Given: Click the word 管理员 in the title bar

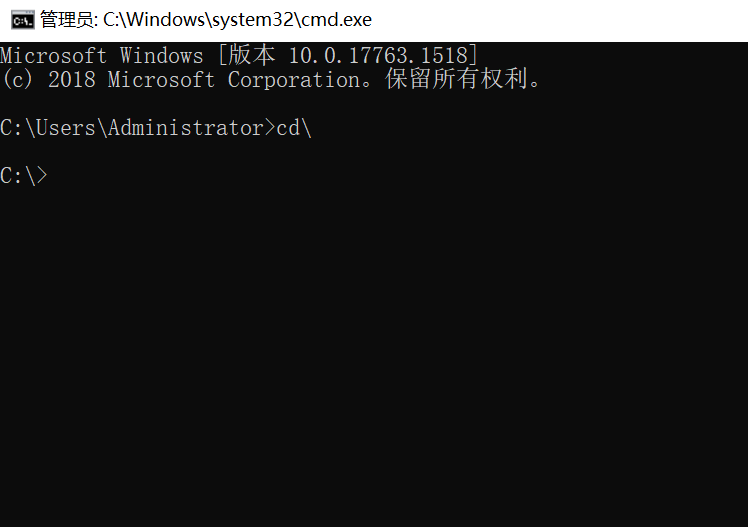Looking at the screenshot, I should [68, 20].
